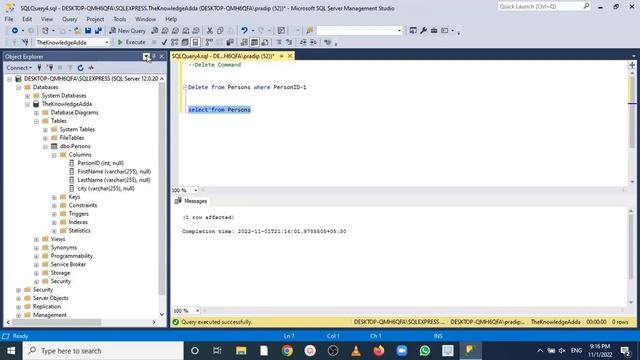
Task: Click Display Estimated Execution Plan icon
Action: (x=175, y=42)
